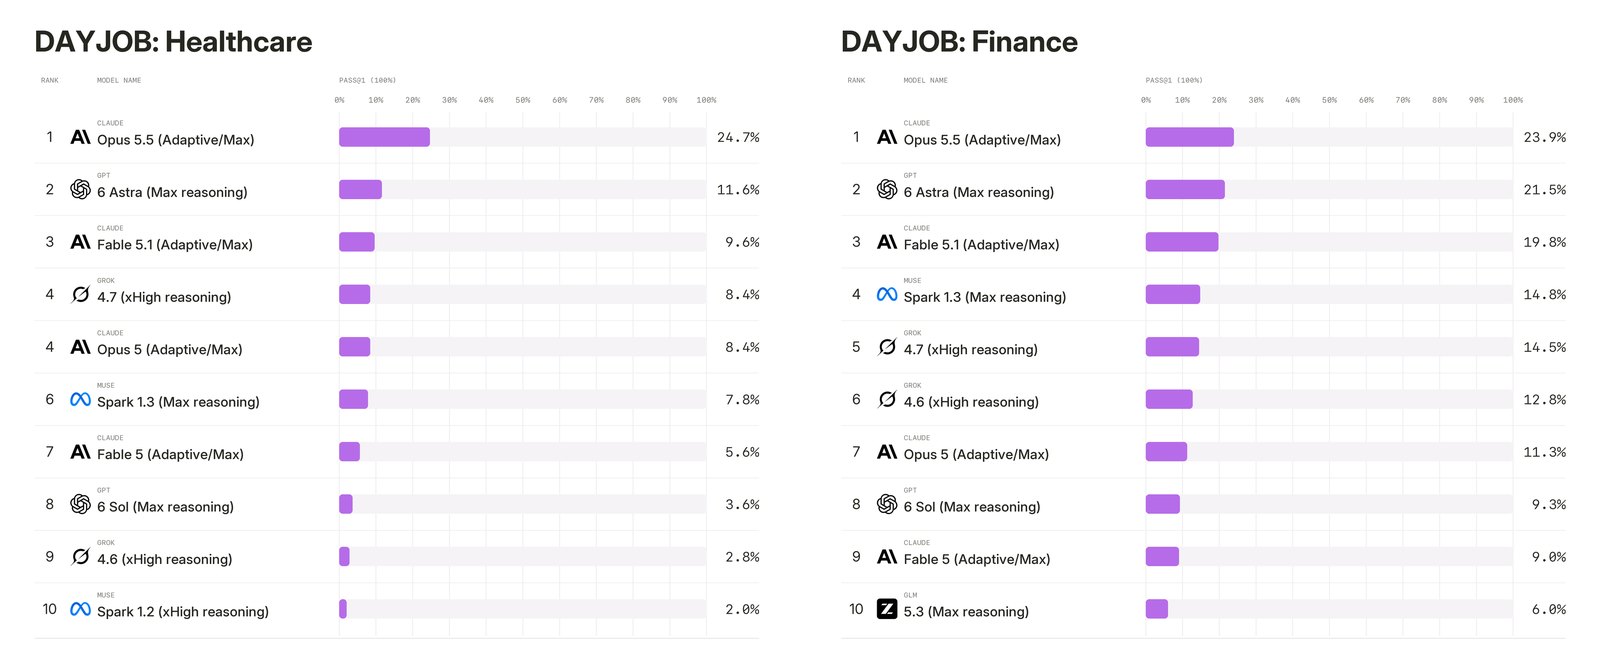This screenshot has height=660, width=1600.
Task: Click Claude icon for Finance Opus 5 row
Action: (x=887, y=452)
